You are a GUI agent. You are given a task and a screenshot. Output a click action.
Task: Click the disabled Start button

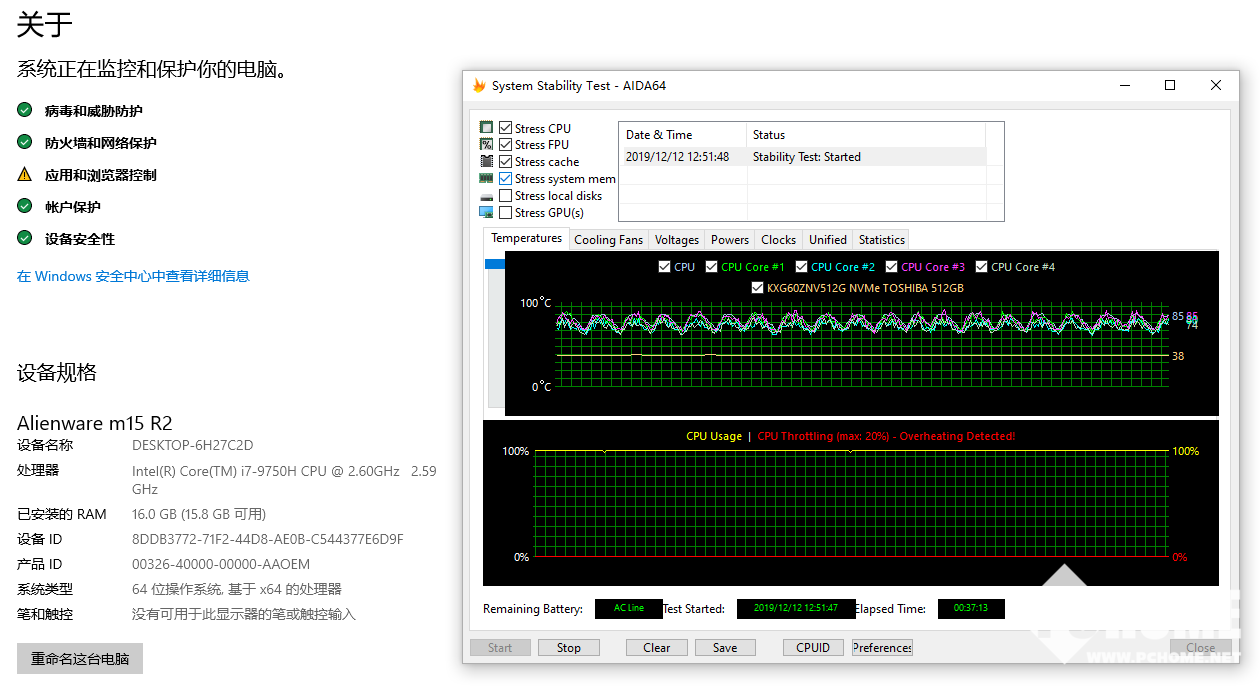(x=501, y=647)
